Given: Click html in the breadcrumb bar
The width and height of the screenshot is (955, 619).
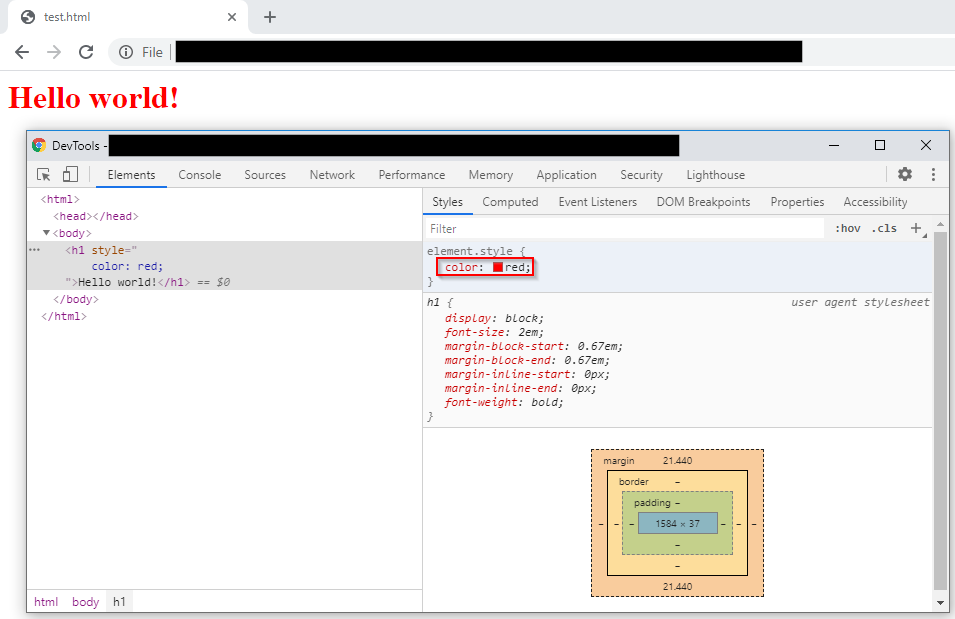Looking at the screenshot, I should click(46, 602).
